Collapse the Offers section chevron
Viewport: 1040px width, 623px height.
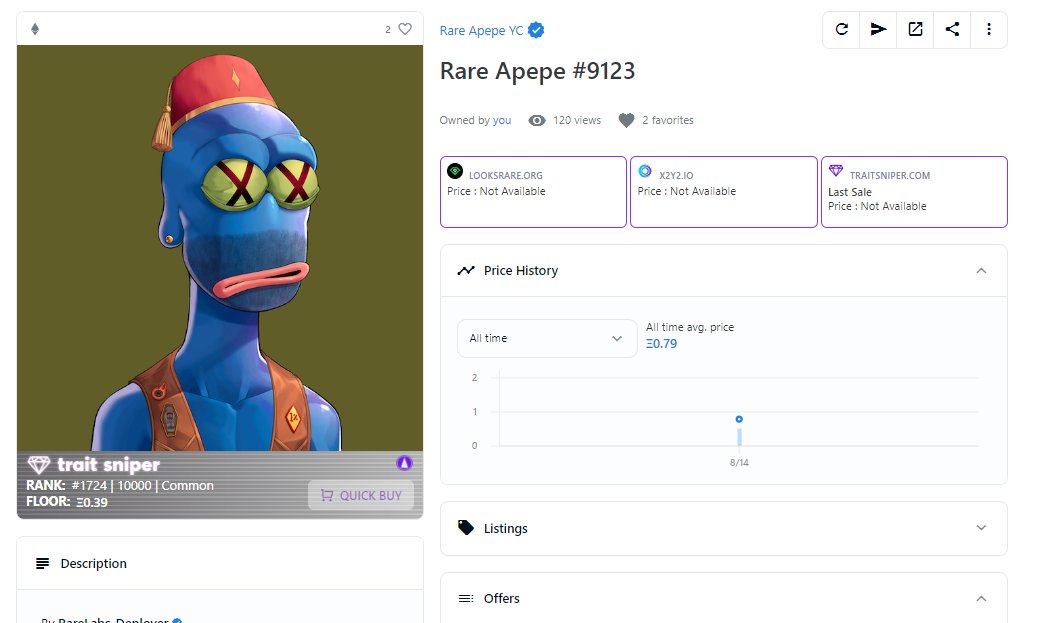981,598
